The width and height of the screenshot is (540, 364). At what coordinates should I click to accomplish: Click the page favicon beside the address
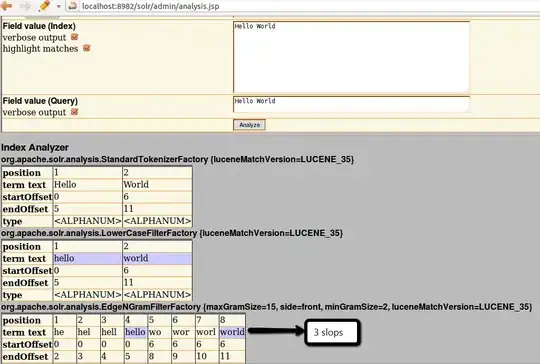tap(72, 6)
